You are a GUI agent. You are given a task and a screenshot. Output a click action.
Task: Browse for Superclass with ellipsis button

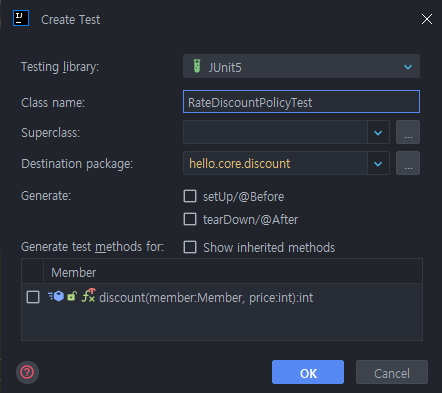[x=408, y=132]
